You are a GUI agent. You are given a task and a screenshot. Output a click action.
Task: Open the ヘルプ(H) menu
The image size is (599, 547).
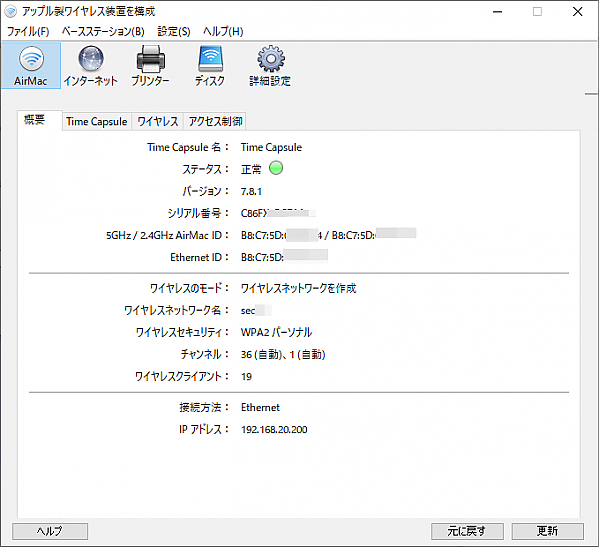tap(223, 31)
